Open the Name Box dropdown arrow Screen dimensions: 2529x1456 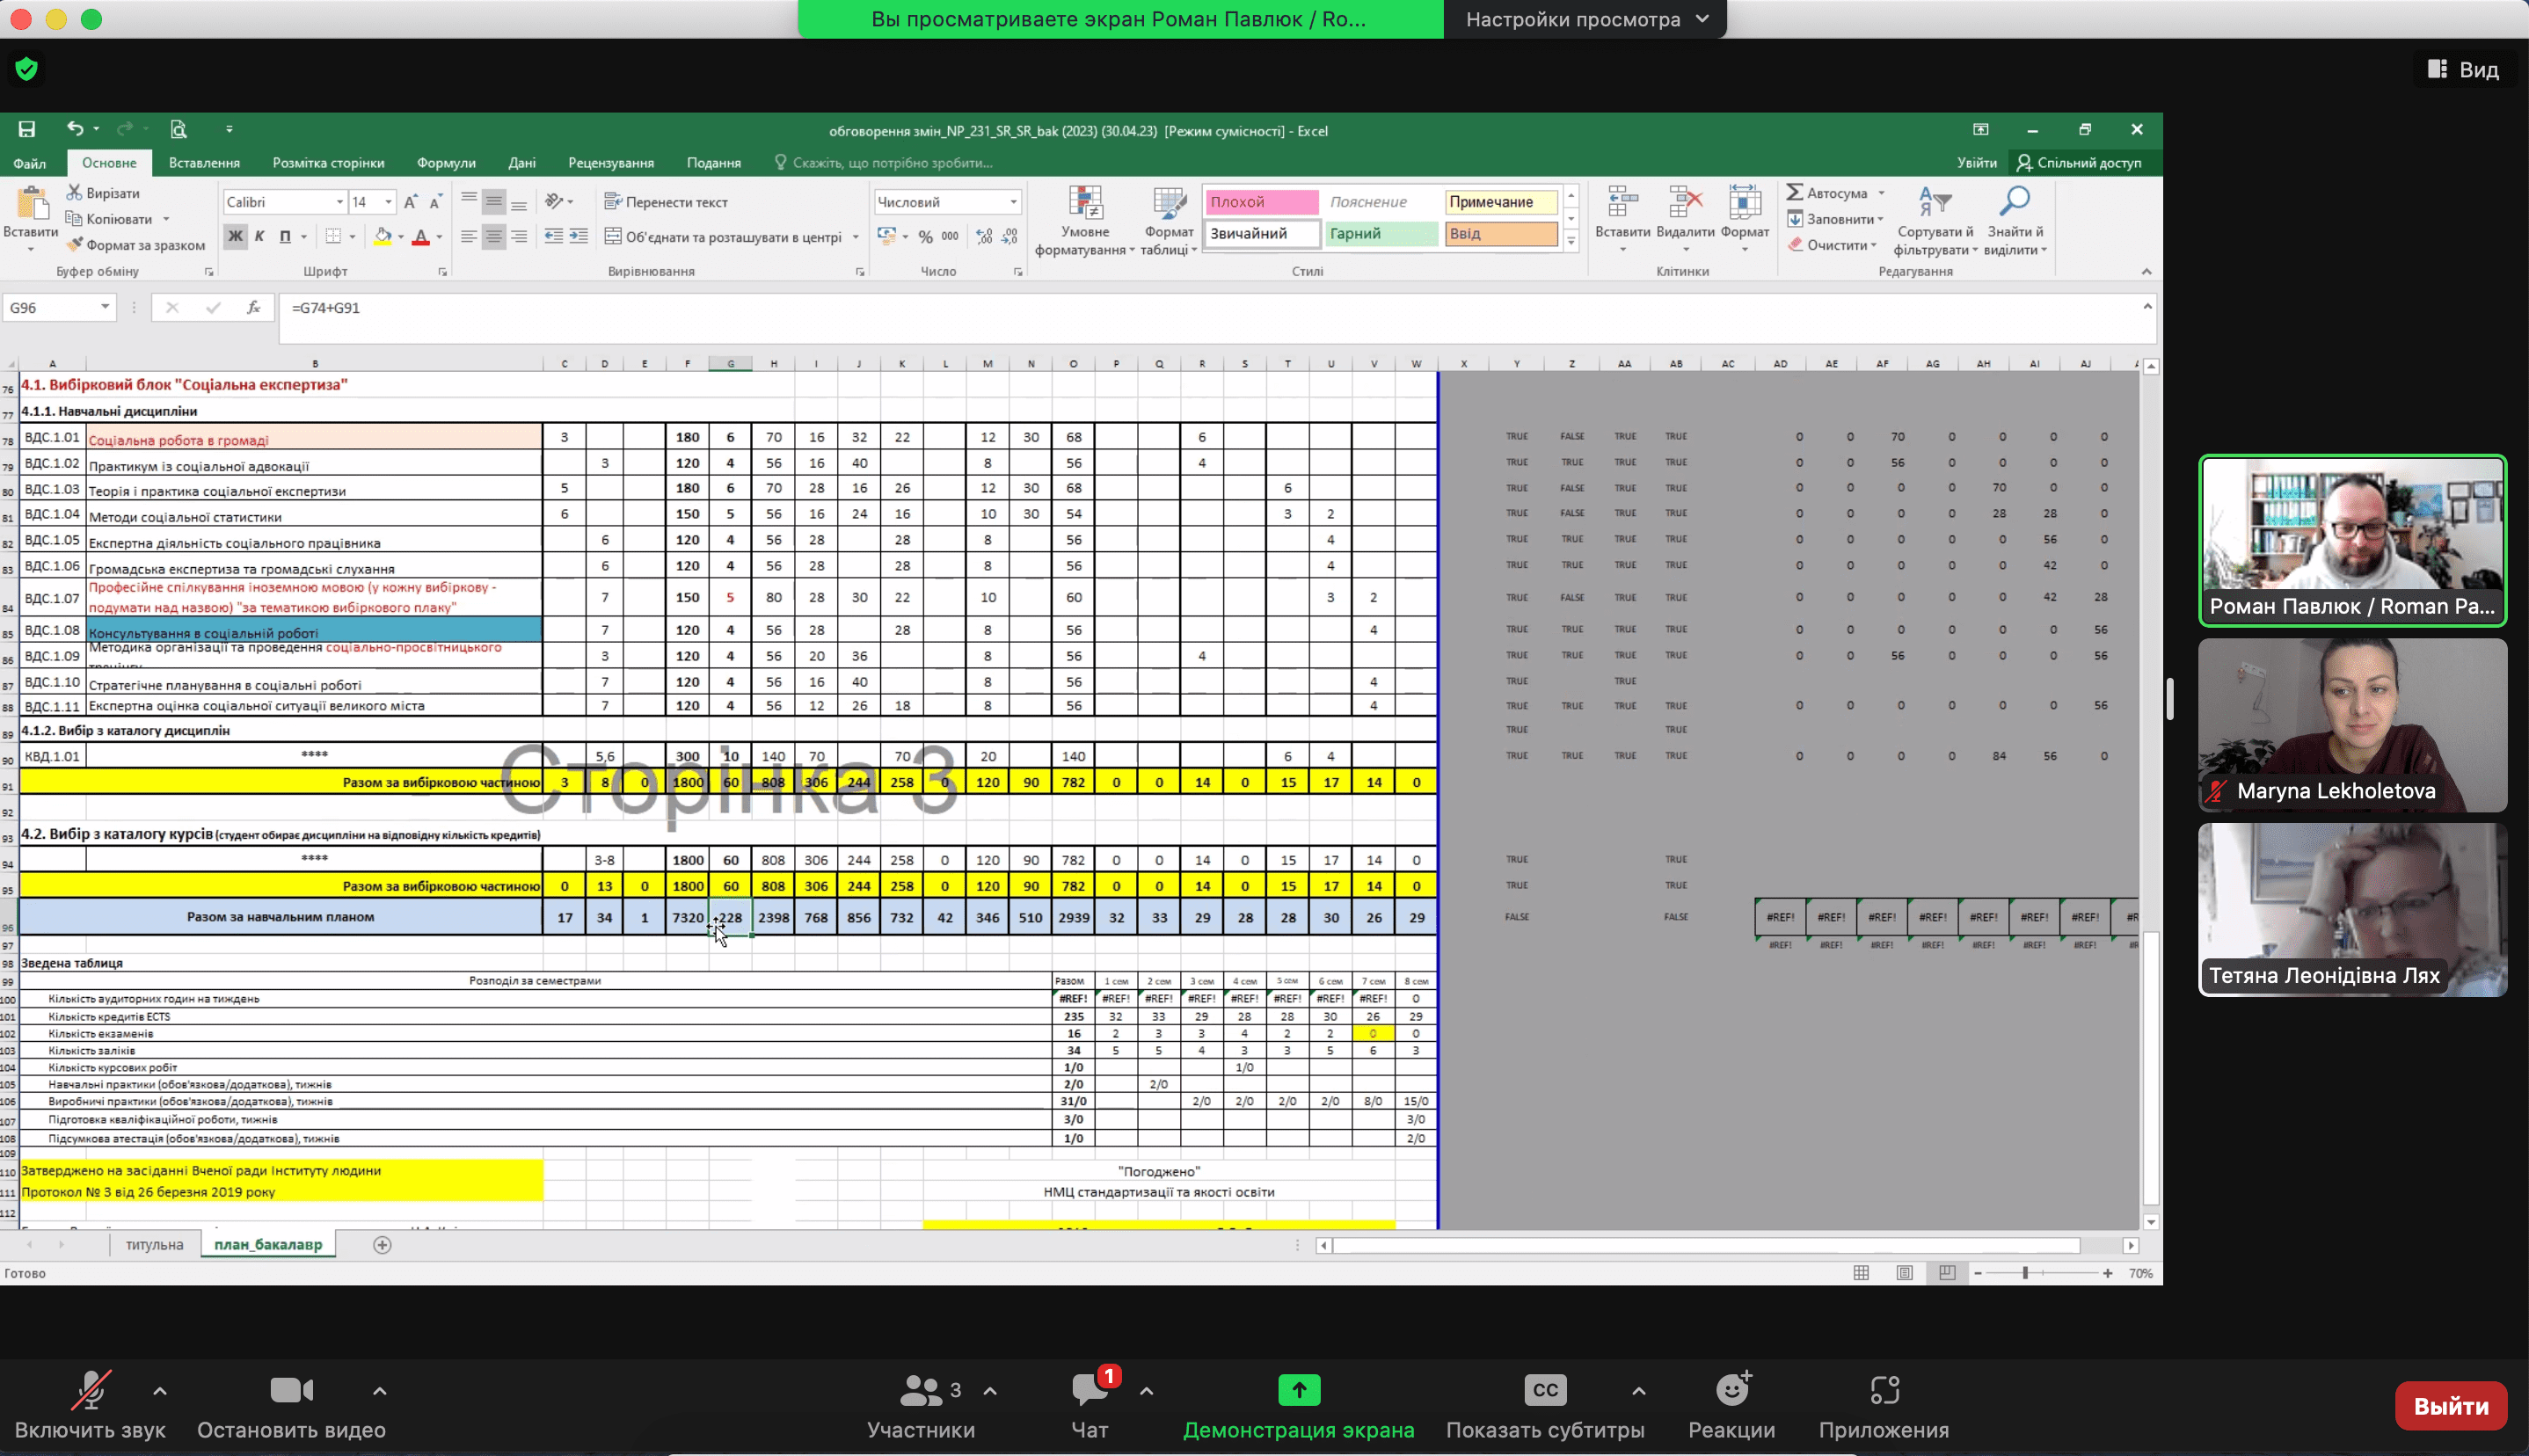pos(105,308)
